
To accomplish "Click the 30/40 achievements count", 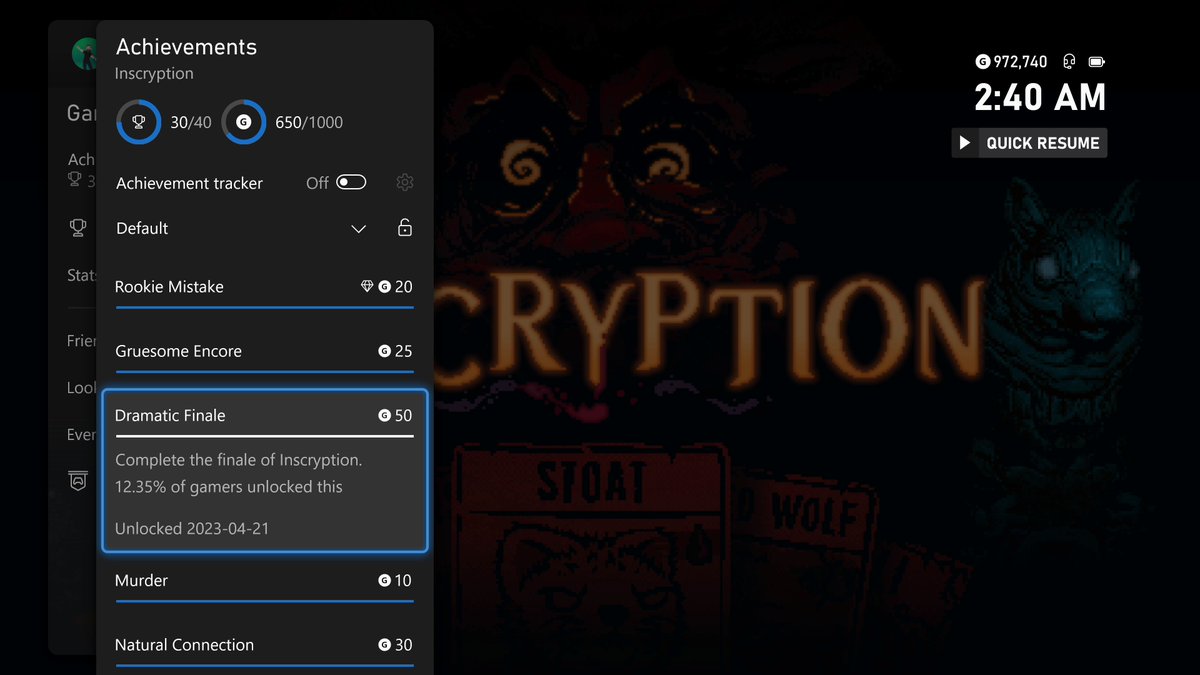I will [x=191, y=122].
